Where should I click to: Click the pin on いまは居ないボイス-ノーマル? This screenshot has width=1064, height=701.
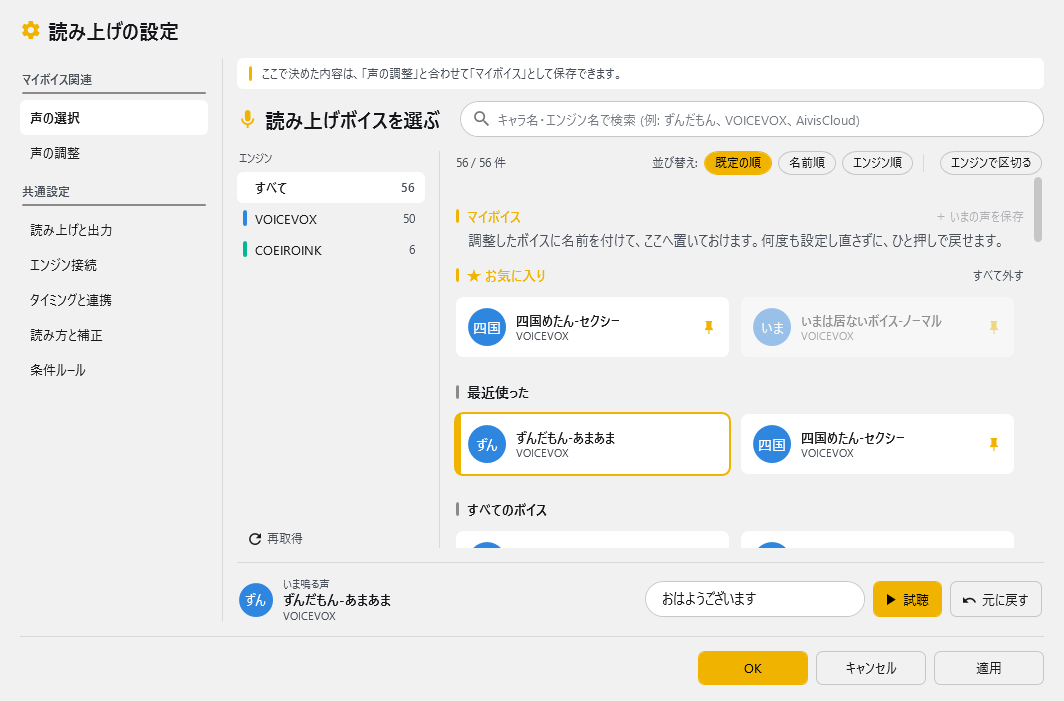[993, 327]
